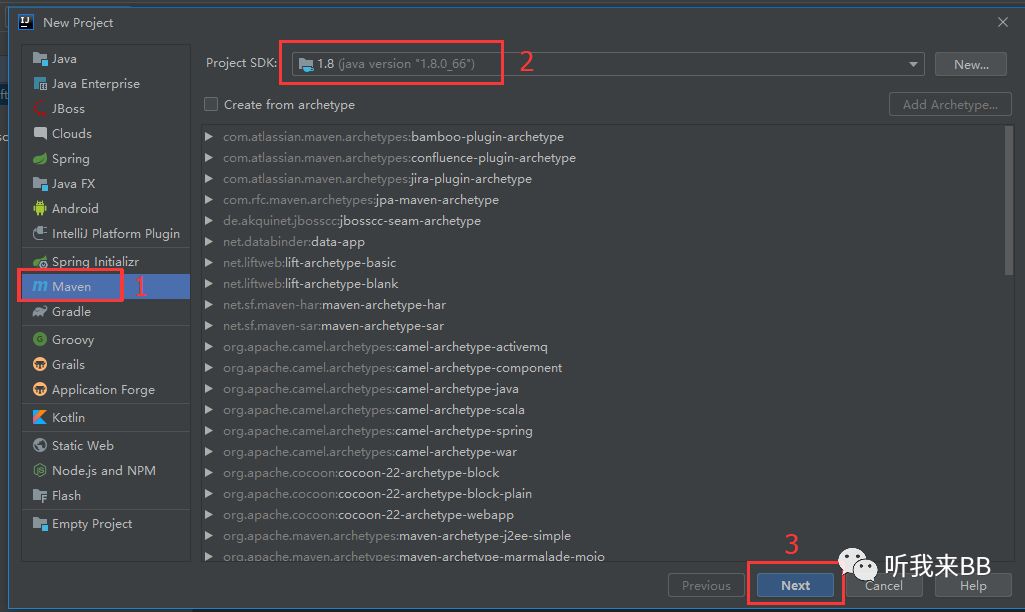The width and height of the screenshot is (1025, 612).
Task: Select camel-archetype-spring row text
Action: pyautogui.click(x=377, y=431)
